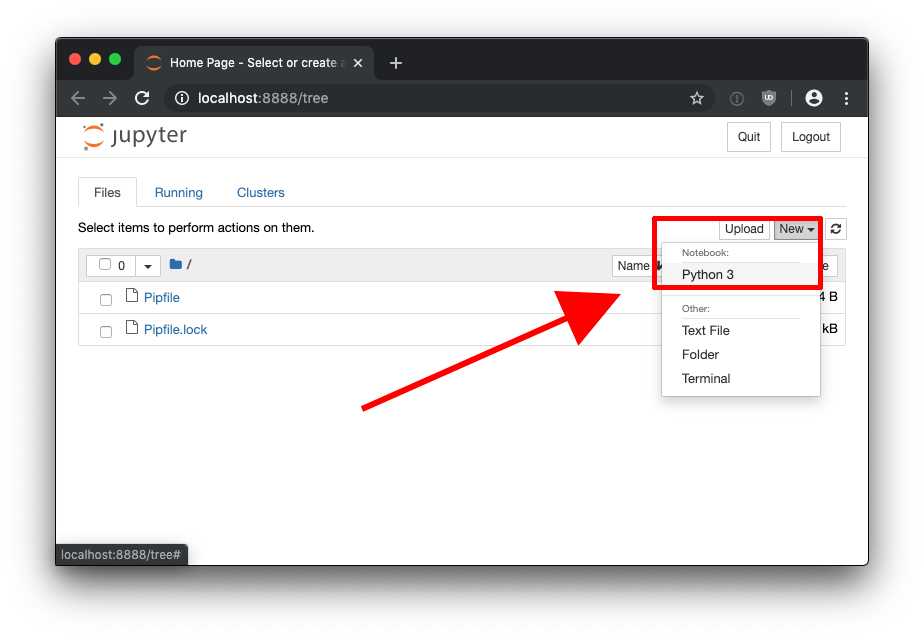Open the Pipfile link

[x=161, y=298]
